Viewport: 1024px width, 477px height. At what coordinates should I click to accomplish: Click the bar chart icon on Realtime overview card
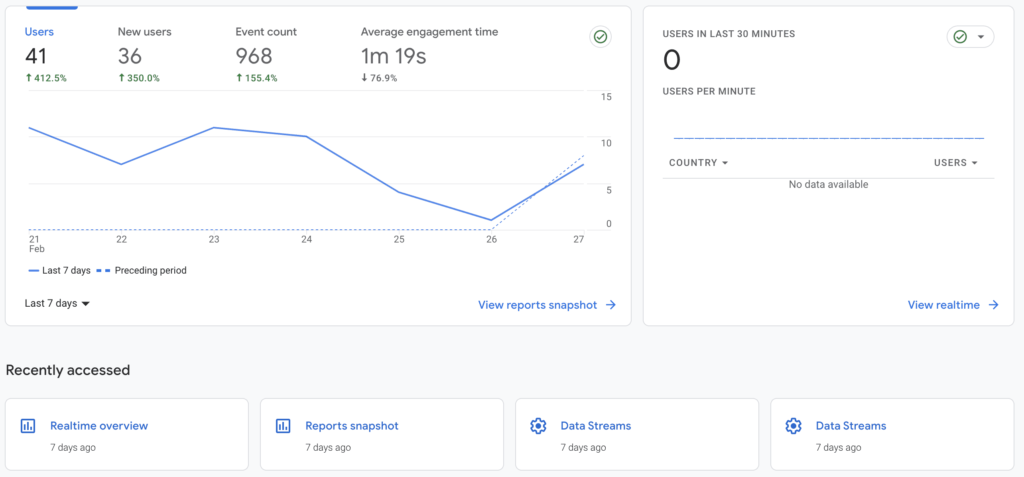tap(28, 426)
